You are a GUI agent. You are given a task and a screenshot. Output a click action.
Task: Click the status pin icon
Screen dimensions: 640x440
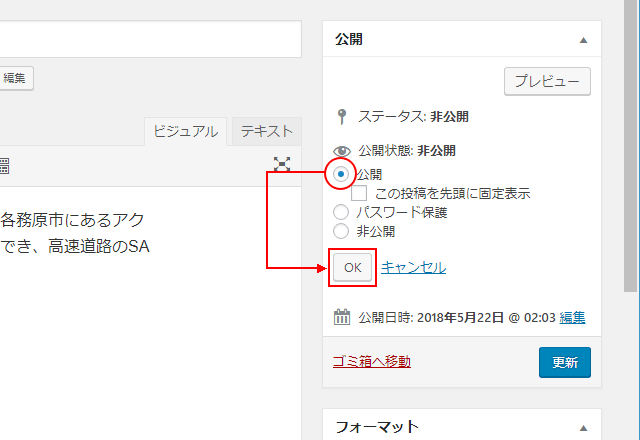coord(342,117)
